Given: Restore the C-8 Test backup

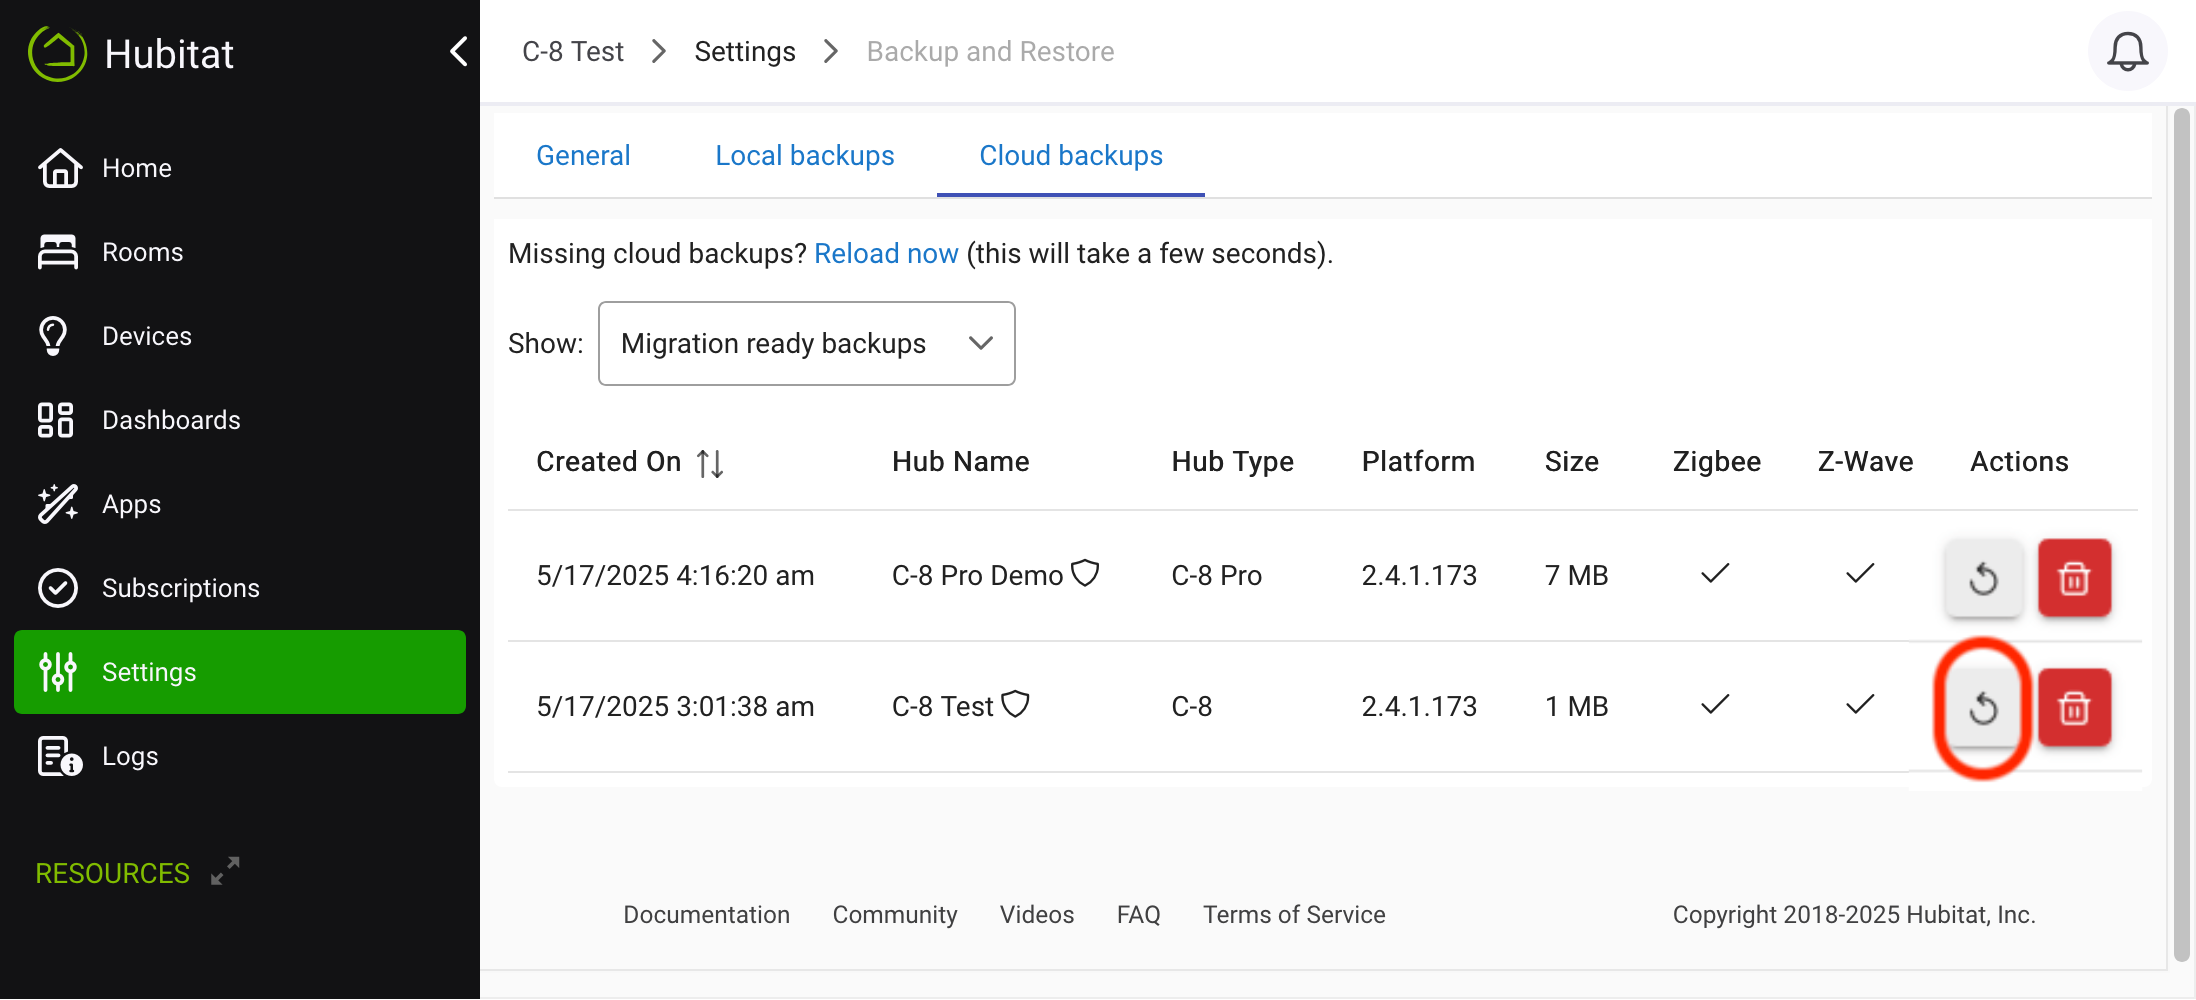Looking at the screenshot, I should tap(1983, 707).
